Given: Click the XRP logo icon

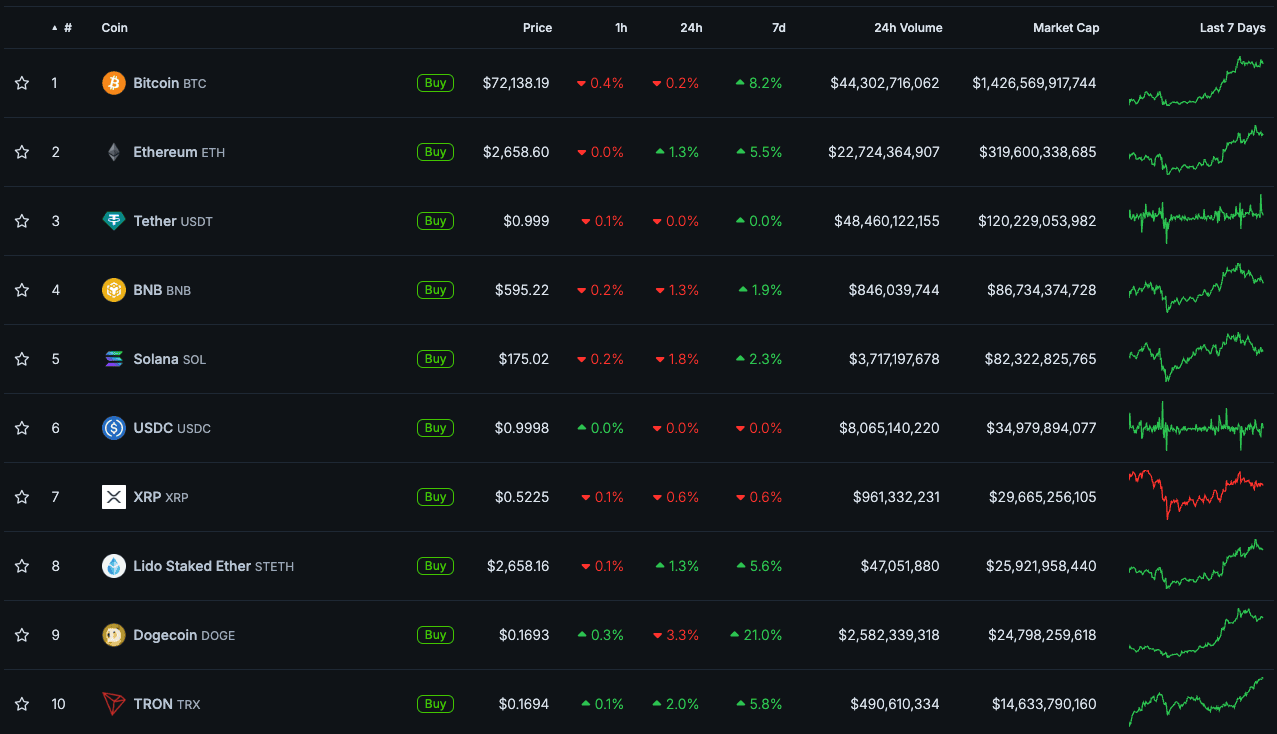Looking at the screenshot, I should point(114,497).
